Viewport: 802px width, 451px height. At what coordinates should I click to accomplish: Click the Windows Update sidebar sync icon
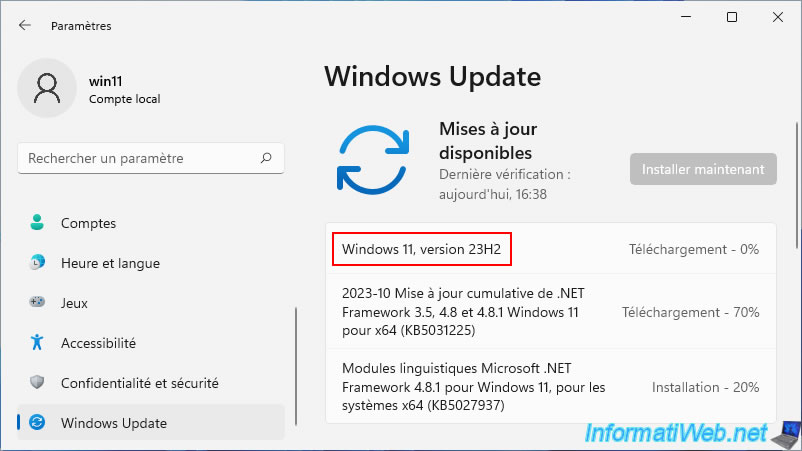(37, 423)
